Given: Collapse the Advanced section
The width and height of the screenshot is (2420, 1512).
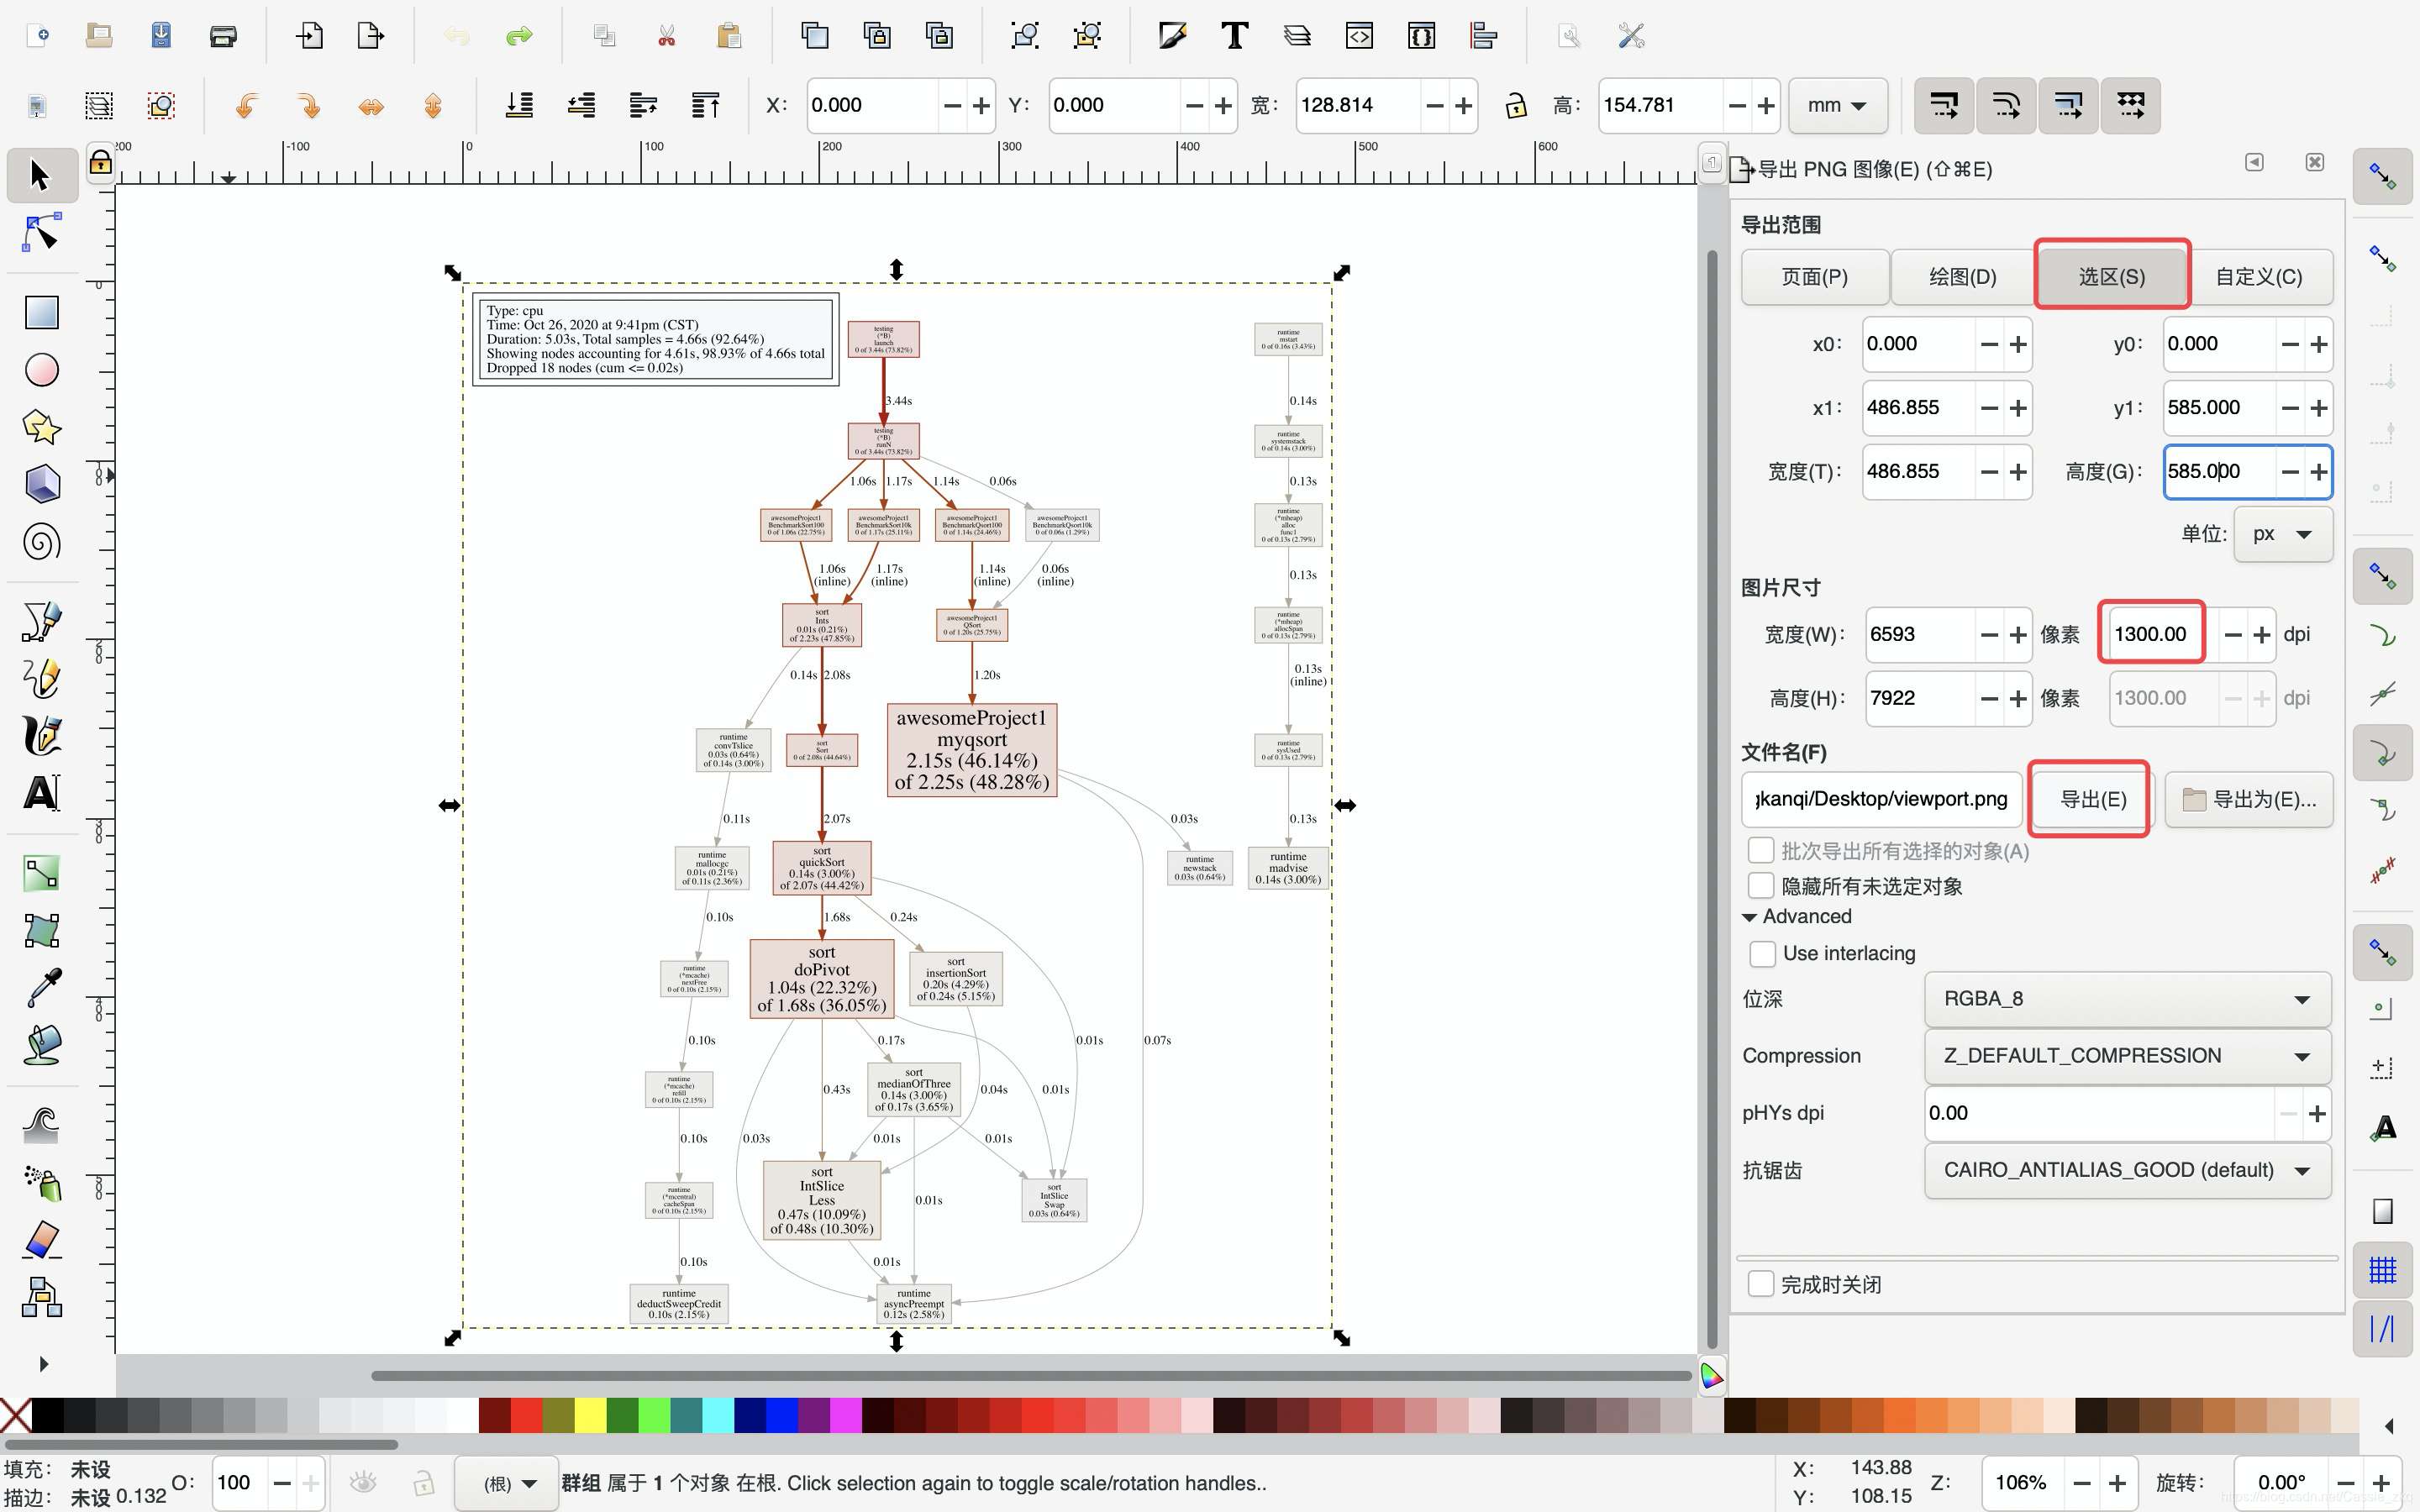Looking at the screenshot, I should [1749, 917].
